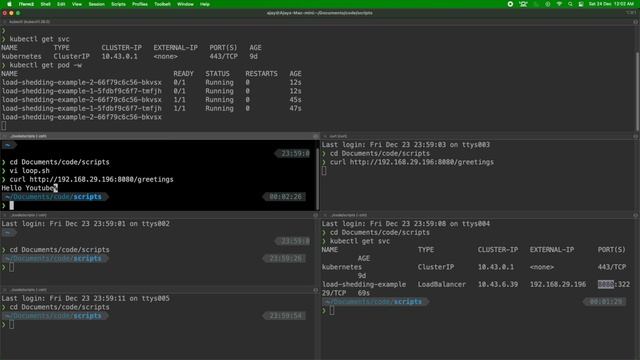
Task: Open the top kubectl pane's options menu icon
Action: [636, 22]
